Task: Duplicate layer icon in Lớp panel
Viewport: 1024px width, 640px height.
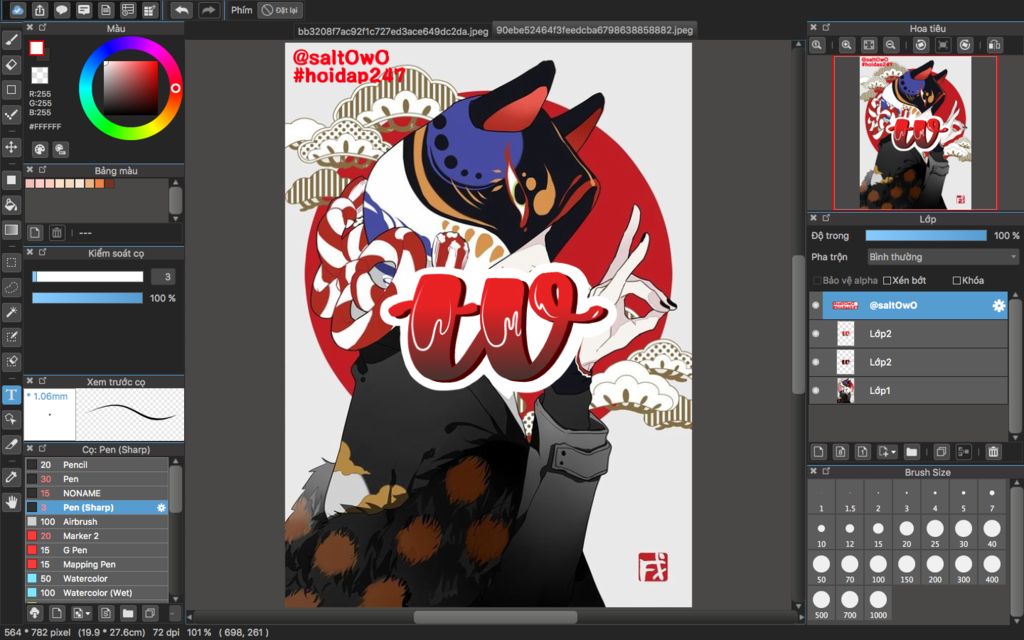Action: coord(941,451)
